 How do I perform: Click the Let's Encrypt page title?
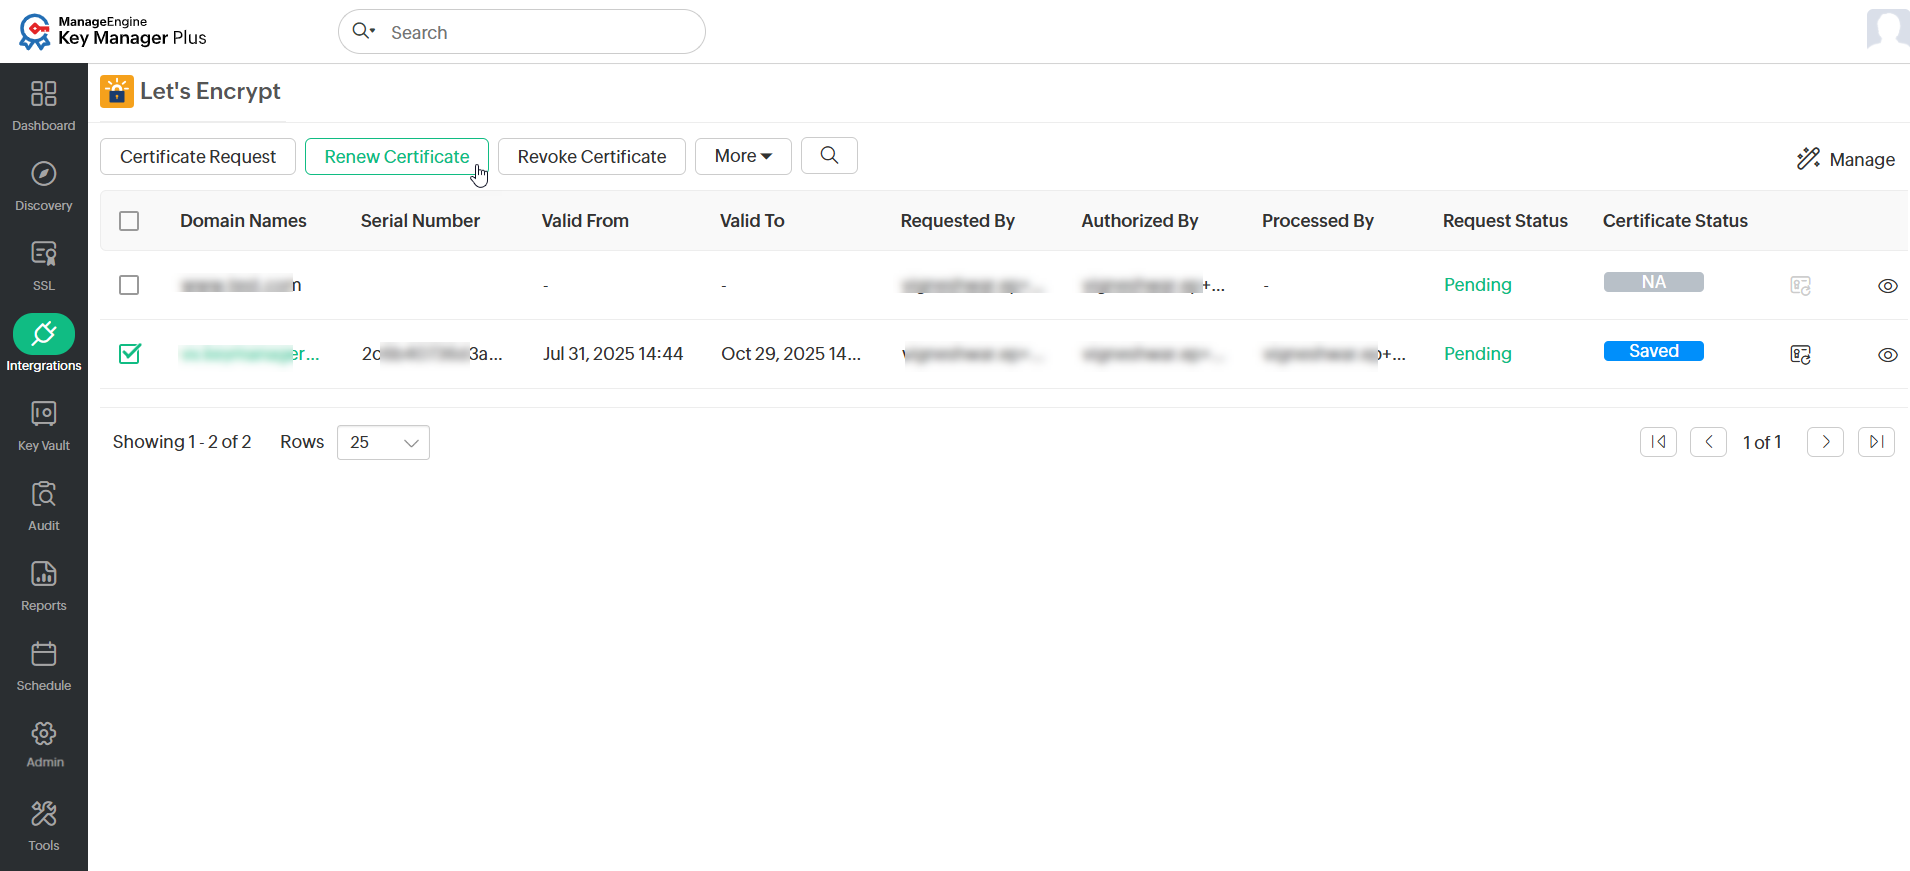tap(210, 91)
